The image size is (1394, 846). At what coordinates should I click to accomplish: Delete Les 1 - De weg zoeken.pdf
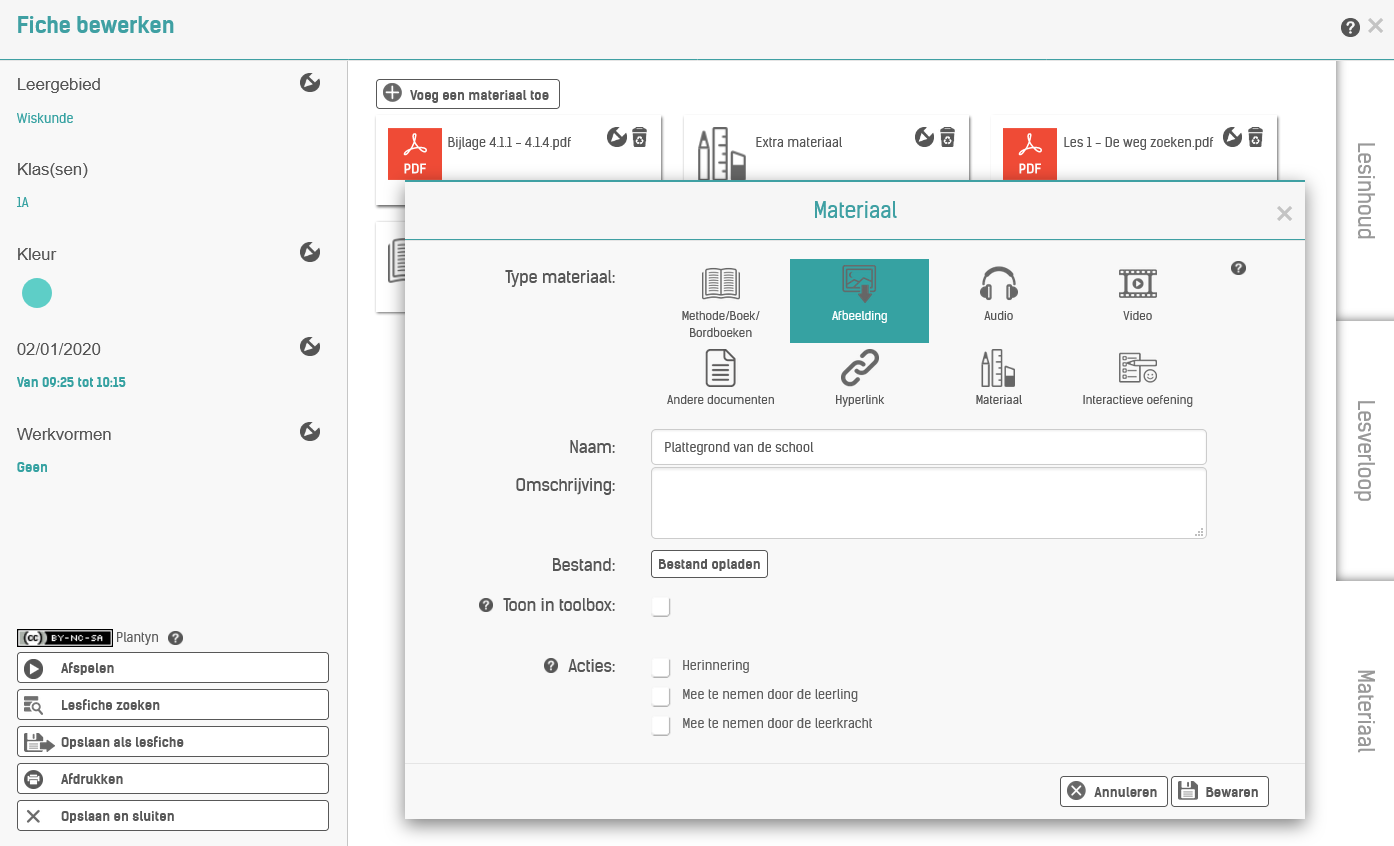pyautogui.click(x=1256, y=137)
